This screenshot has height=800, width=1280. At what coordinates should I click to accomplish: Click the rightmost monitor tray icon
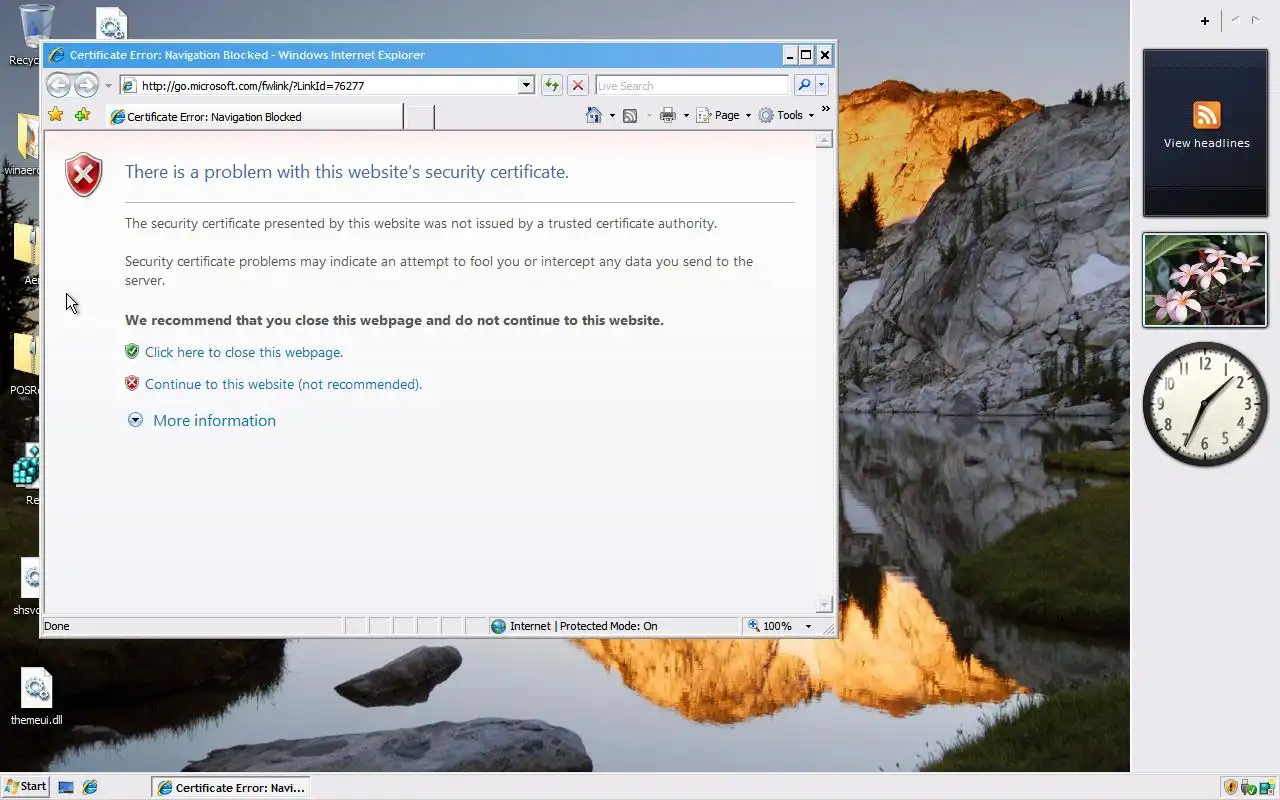[1265, 788]
